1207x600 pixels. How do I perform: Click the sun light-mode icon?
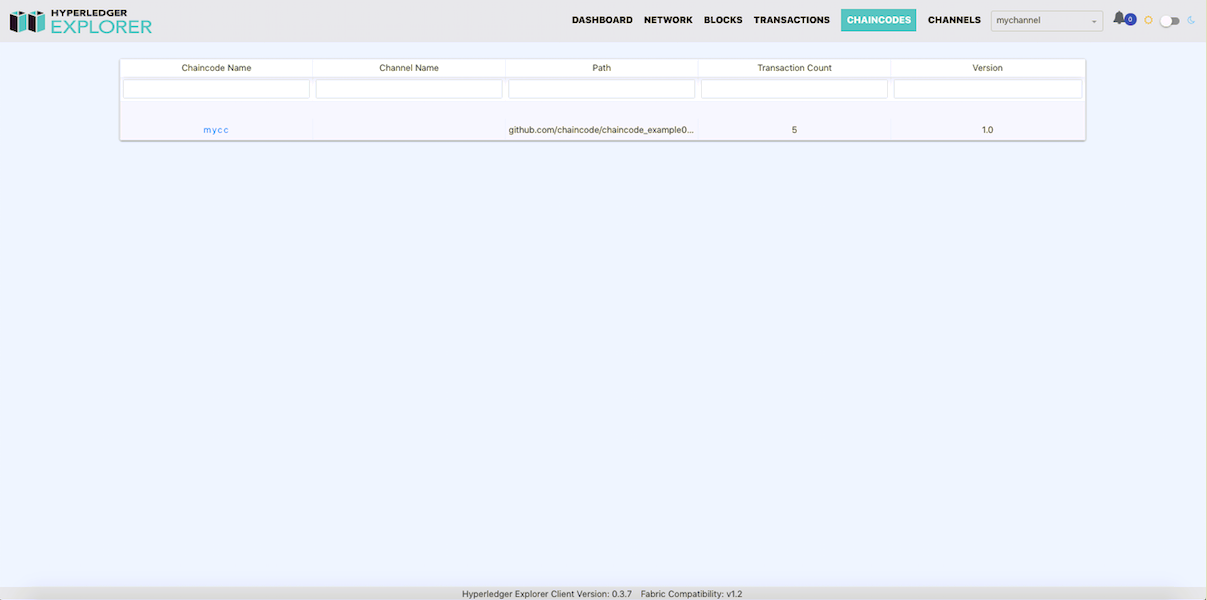pos(1148,20)
